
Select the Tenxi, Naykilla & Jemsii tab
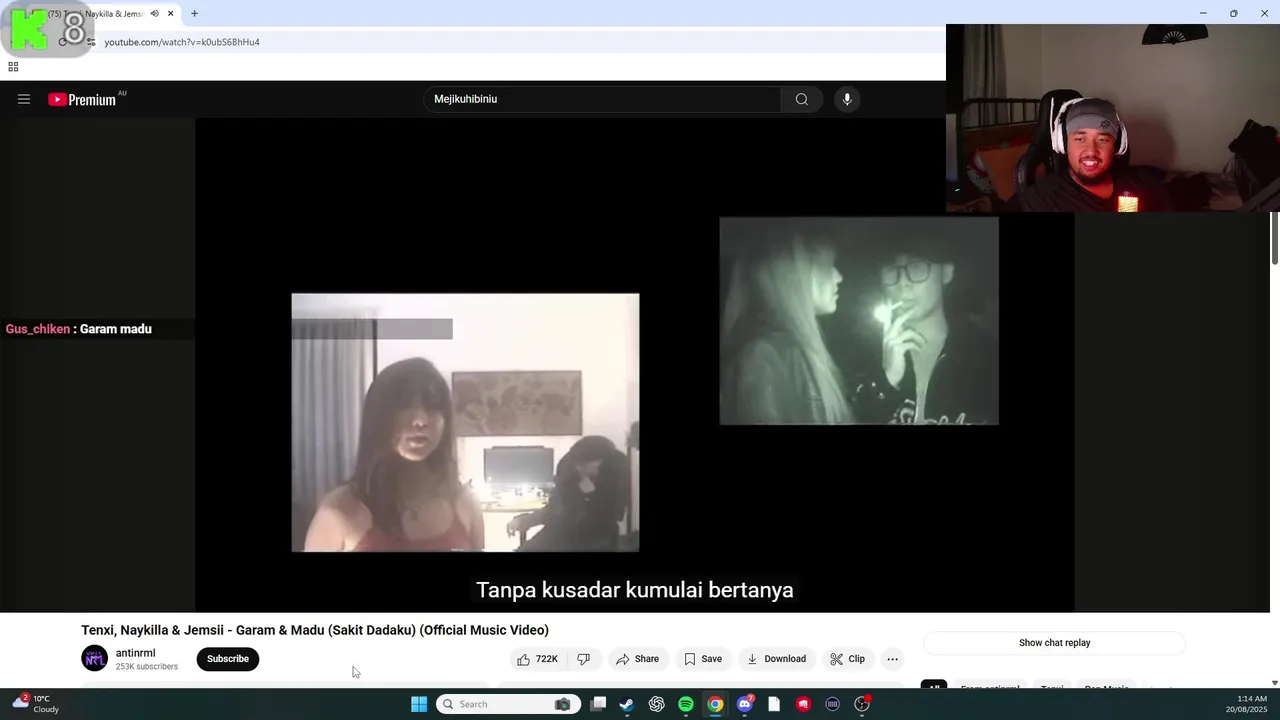coord(100,14)
